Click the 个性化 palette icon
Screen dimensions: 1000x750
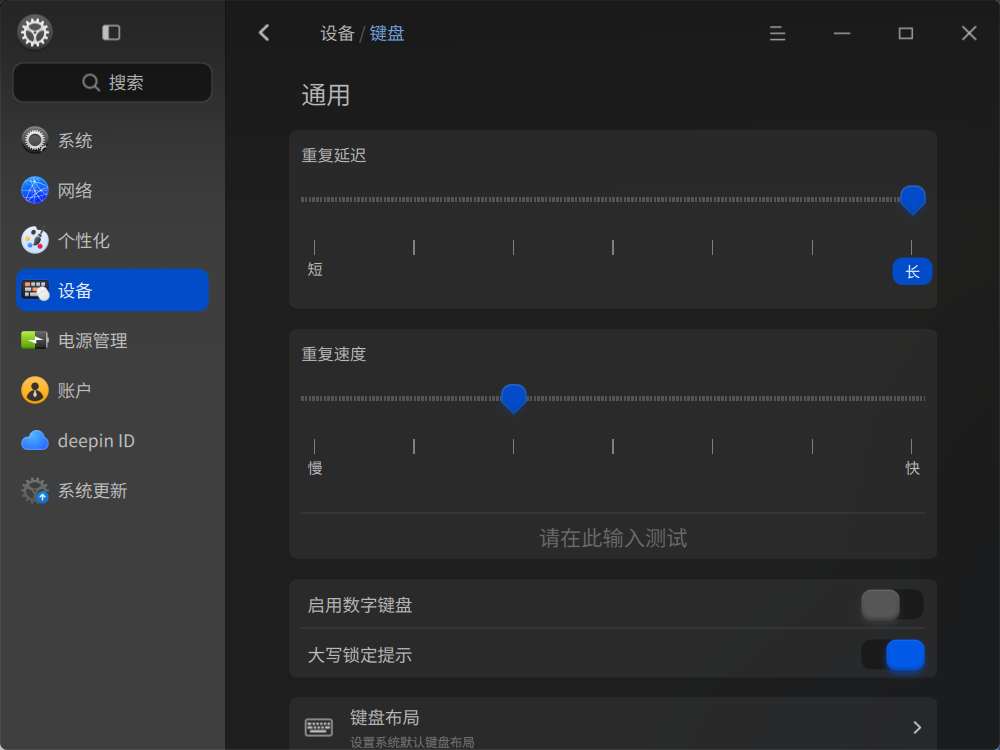pos(34,240)
